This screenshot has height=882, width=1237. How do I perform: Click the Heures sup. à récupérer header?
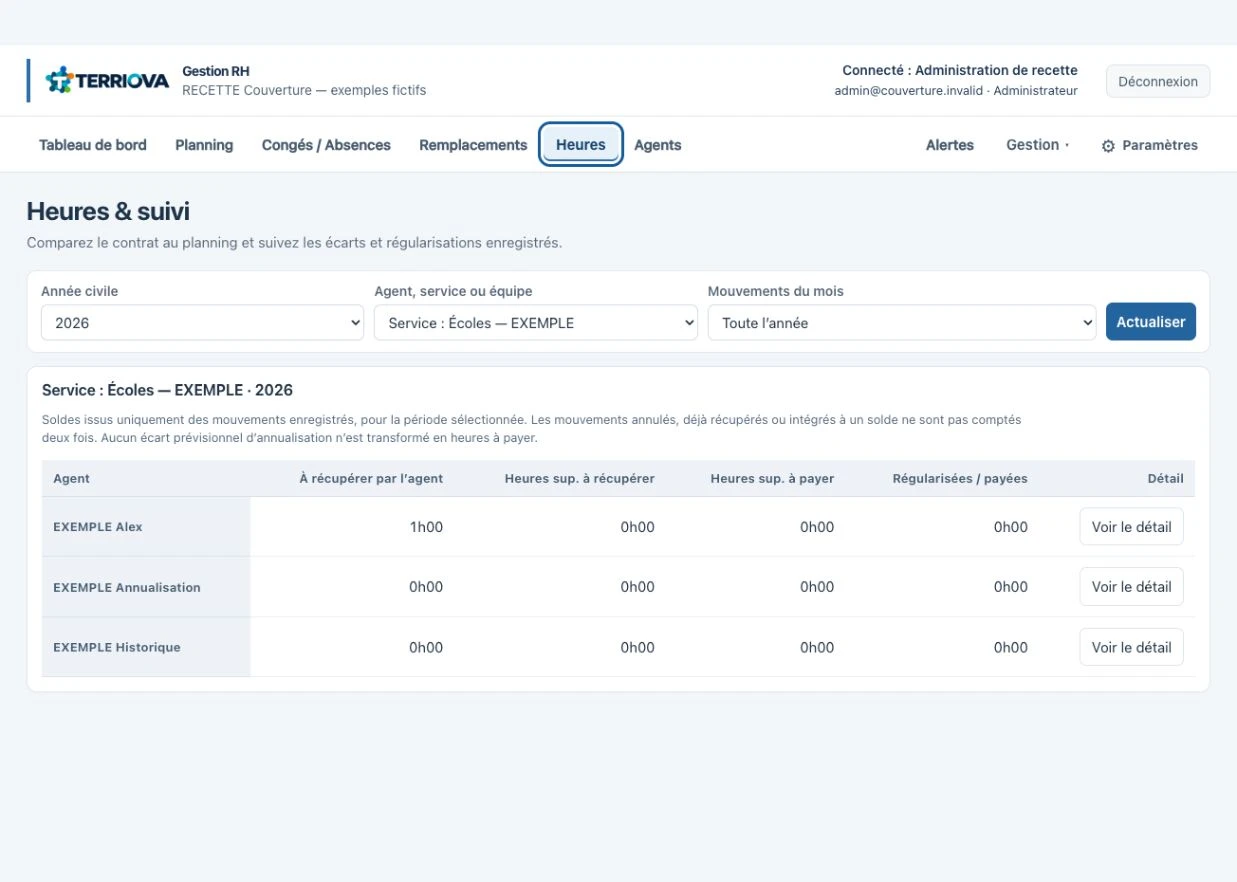pos(580,479)
